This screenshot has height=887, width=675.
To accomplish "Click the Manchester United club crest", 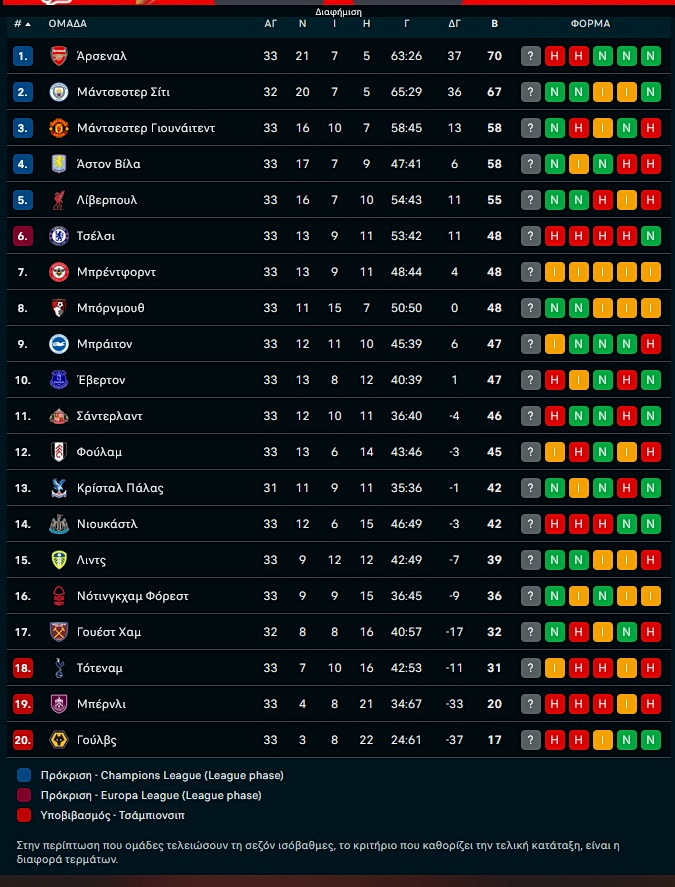I will click(58, 128).
